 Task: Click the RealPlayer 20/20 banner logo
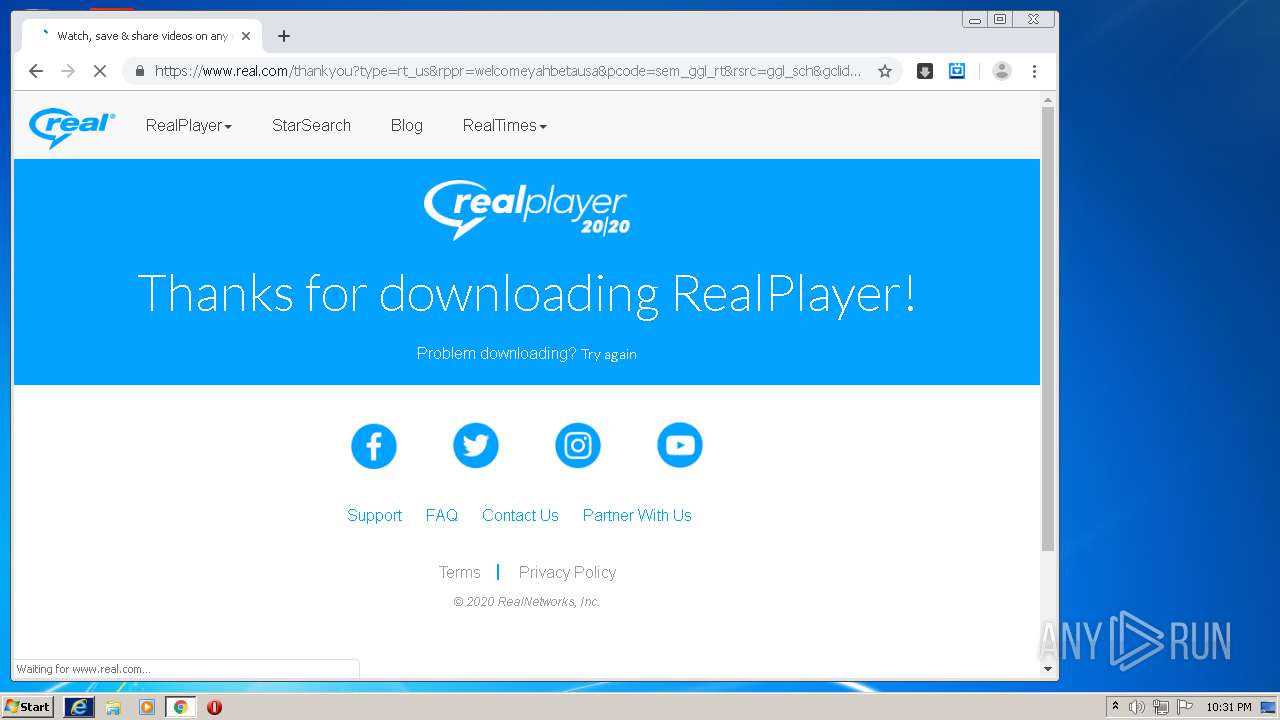[527, 209]
